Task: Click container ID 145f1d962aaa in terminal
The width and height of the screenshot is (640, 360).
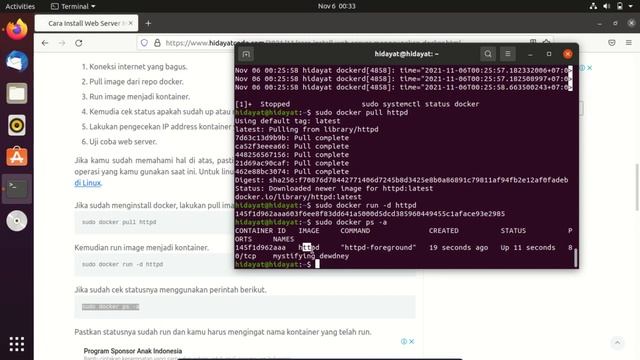Action: coord(260,247)
